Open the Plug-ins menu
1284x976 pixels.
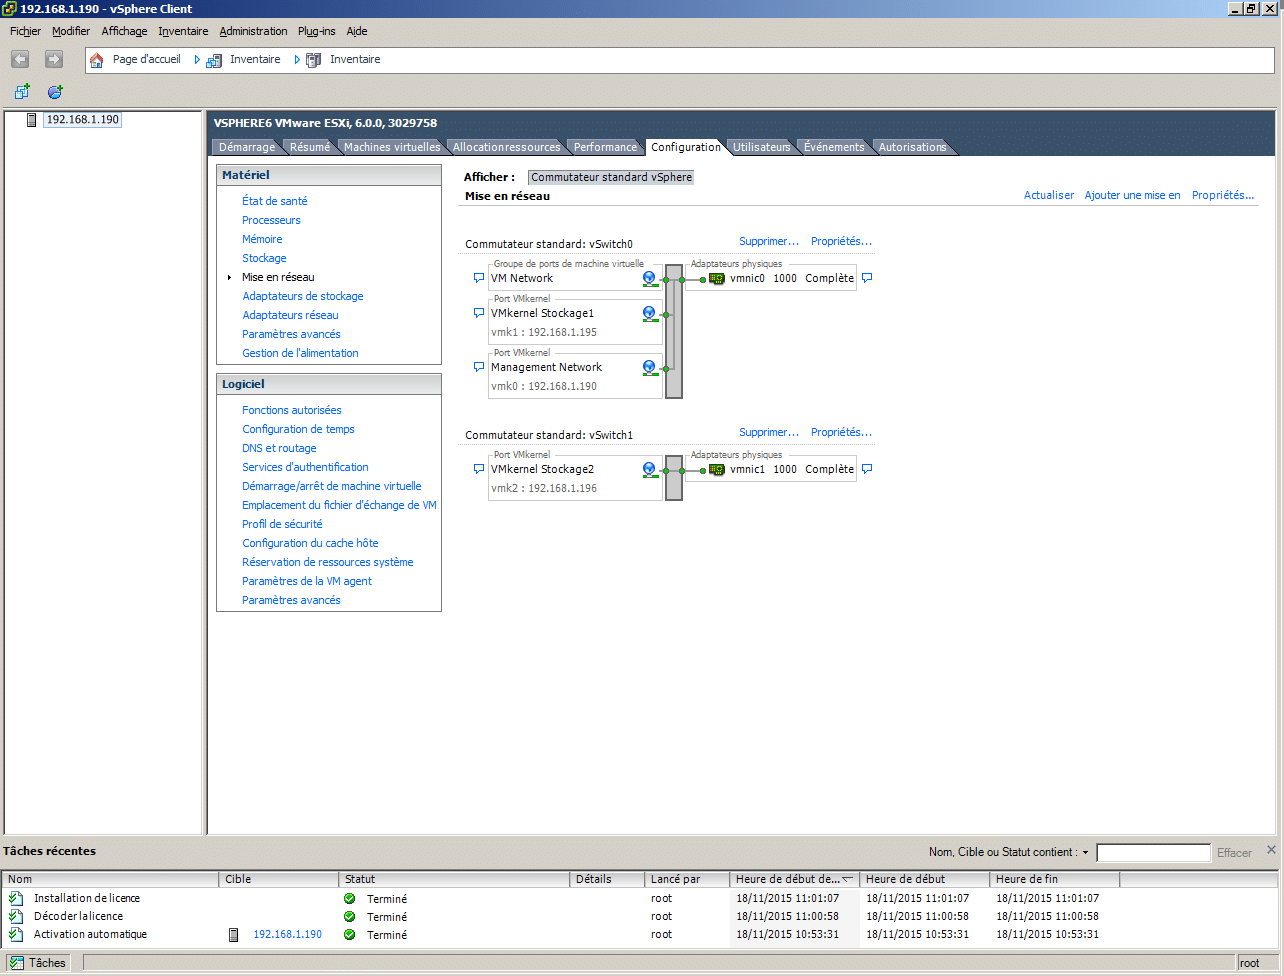tap(316, 31)
